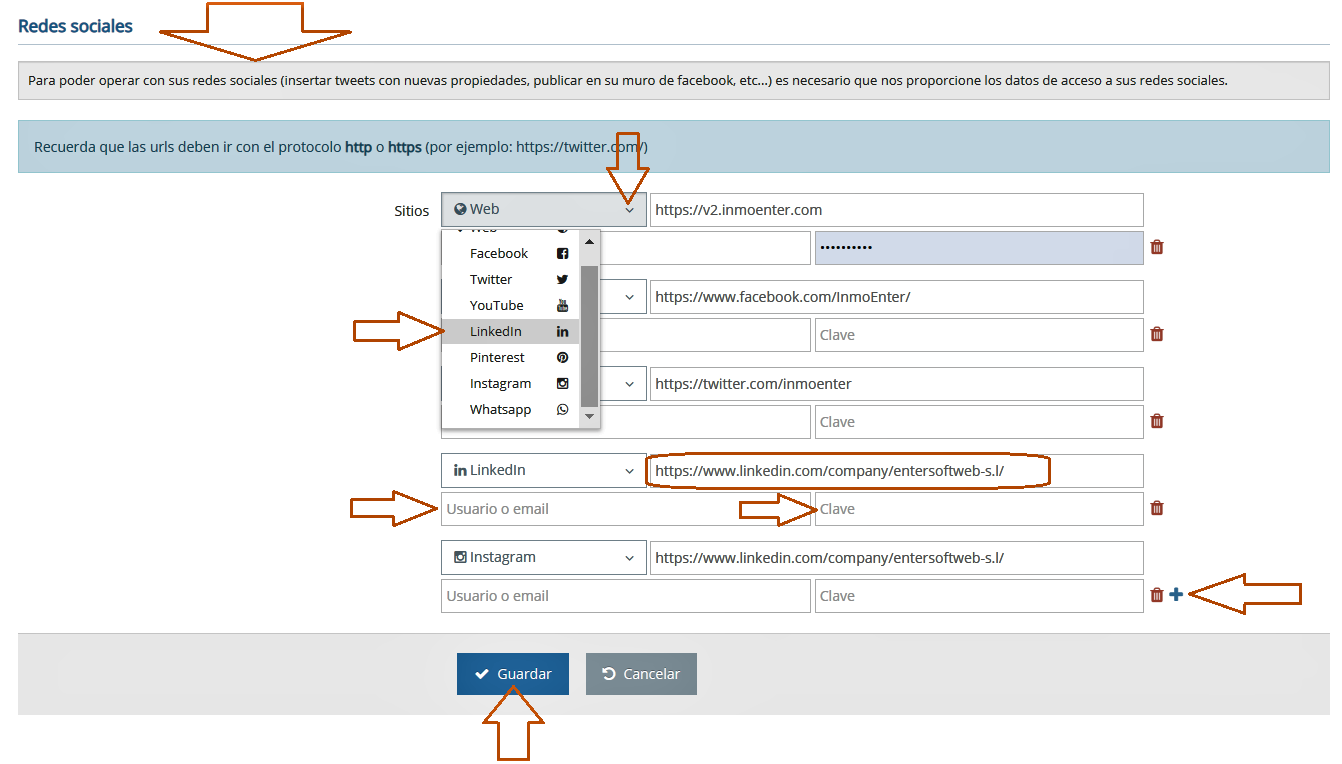Focus Usuario o email field in Instagram row
Screen dimensions: 1342x764
(626, 596)
